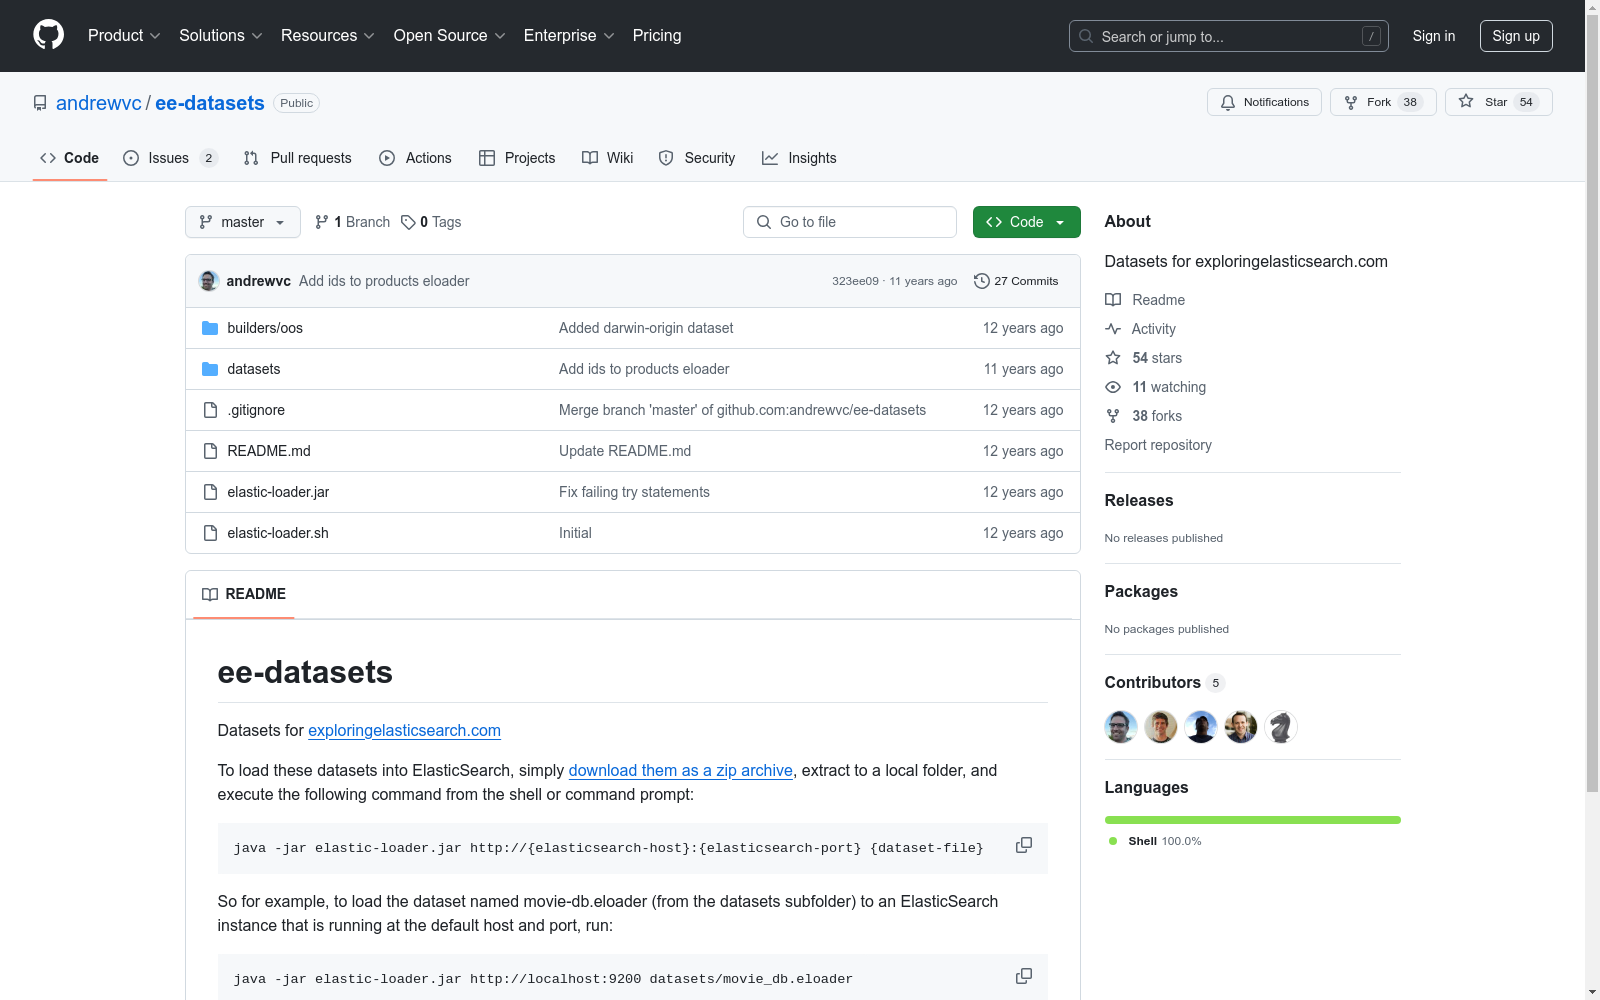Open the master branch selector
Screen dimensions: 1600x1000
click(x=243, y=222)
